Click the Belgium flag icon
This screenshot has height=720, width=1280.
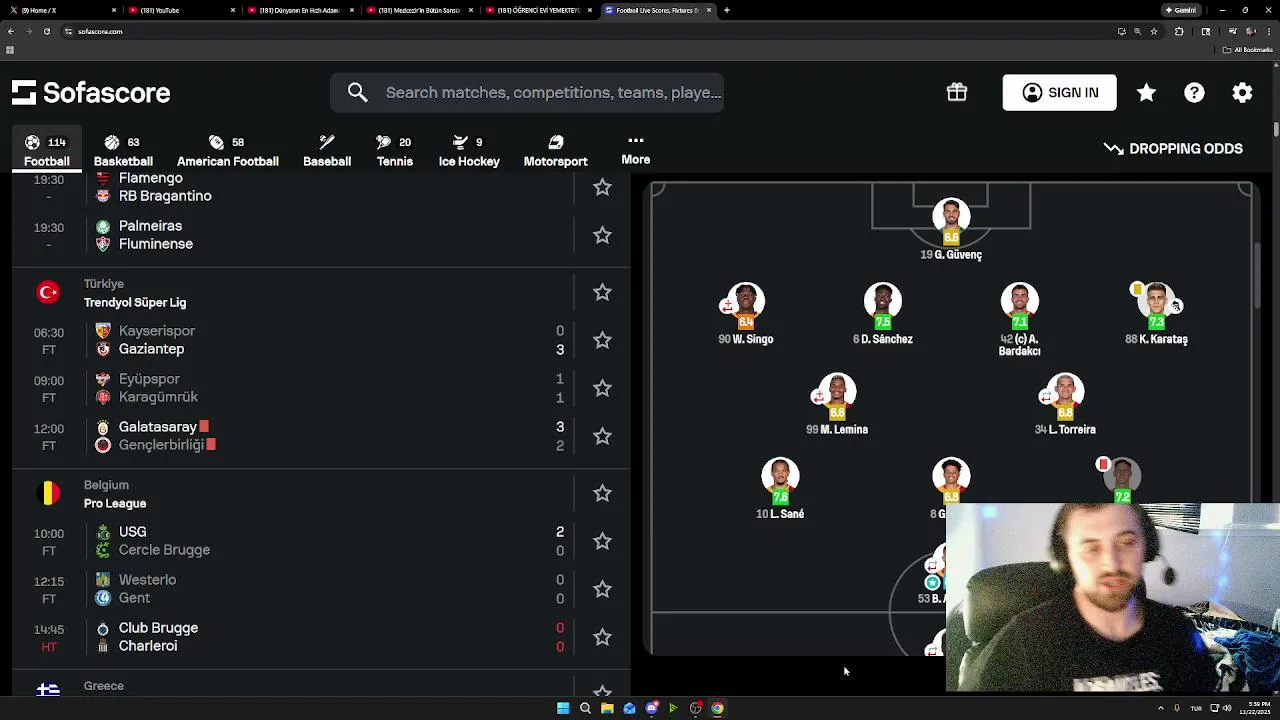coord(48,493)
